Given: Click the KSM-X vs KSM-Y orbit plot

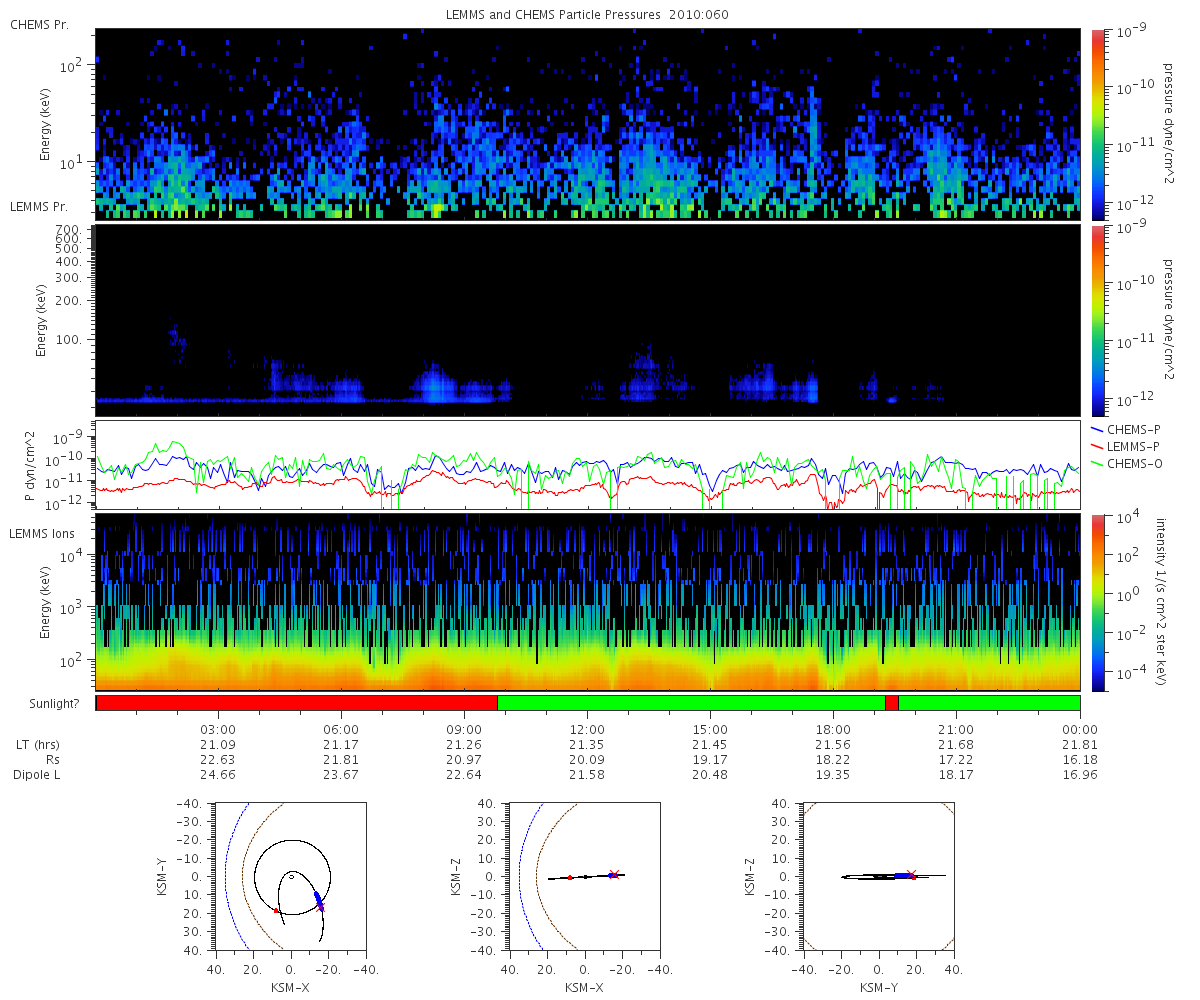Looking at the screenshot, I should (290, 875).
